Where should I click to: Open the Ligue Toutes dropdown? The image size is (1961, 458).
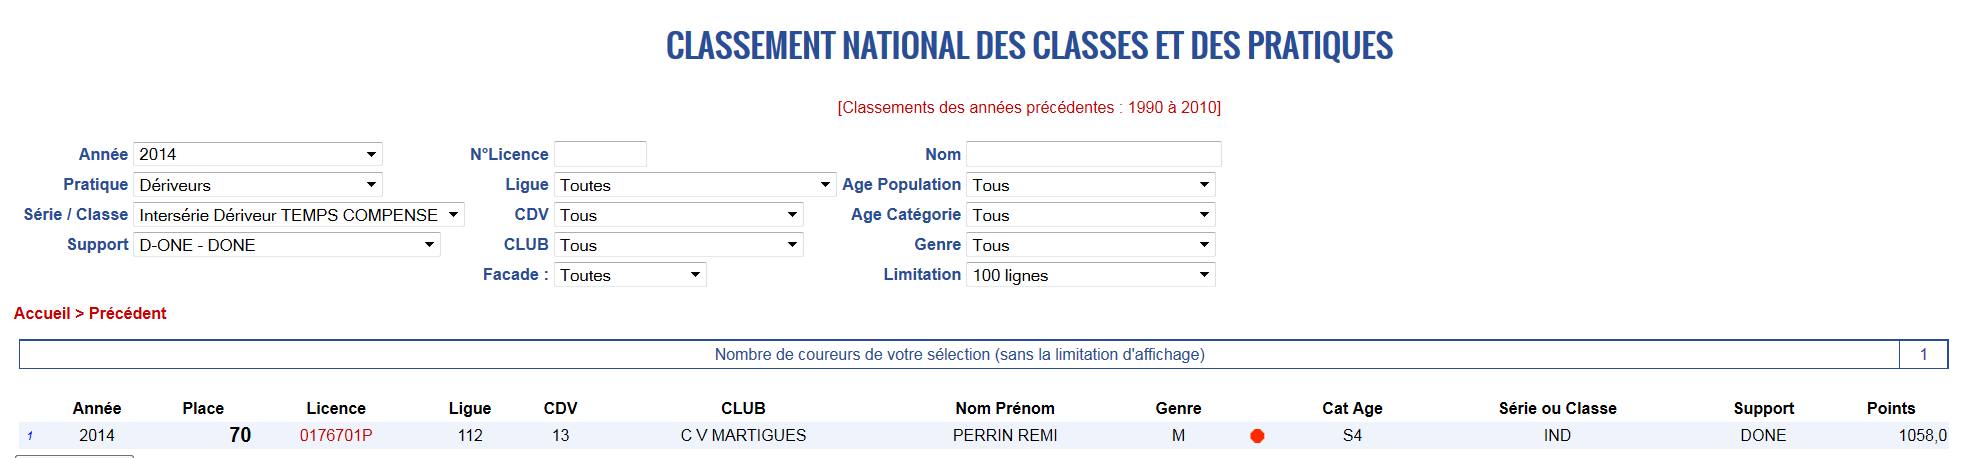695,184
